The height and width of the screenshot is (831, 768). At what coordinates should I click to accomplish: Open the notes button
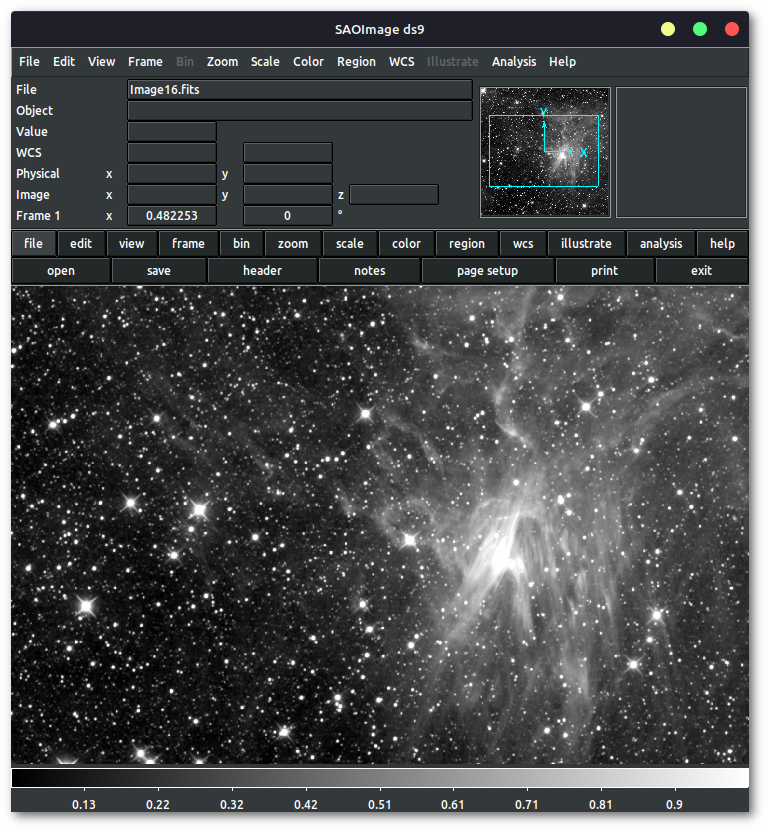(x=370, y=271)
